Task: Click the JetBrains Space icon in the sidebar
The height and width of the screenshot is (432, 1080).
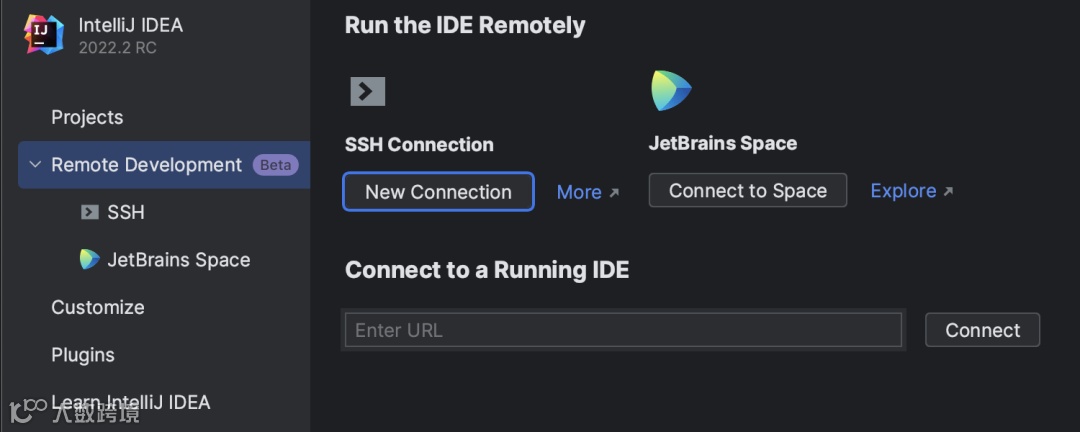Action: [x=90, y=260]
